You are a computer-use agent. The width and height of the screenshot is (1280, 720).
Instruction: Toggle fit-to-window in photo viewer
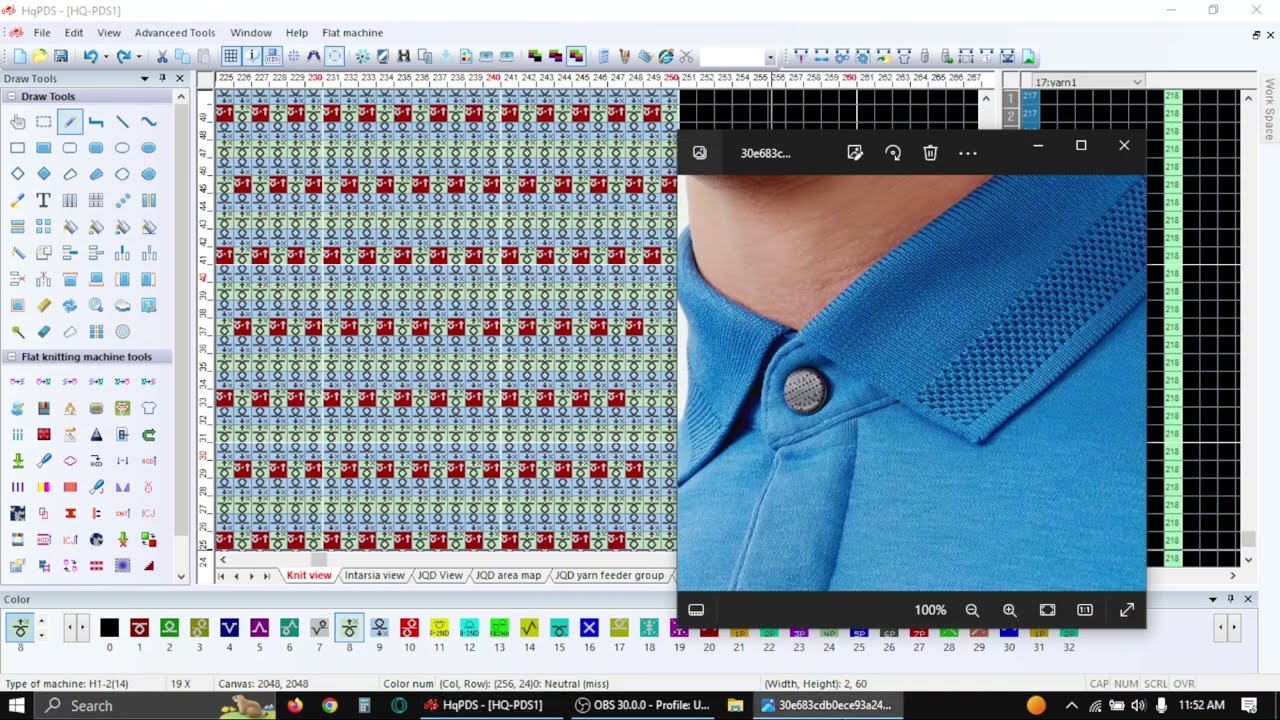(x=1047, y=610)
